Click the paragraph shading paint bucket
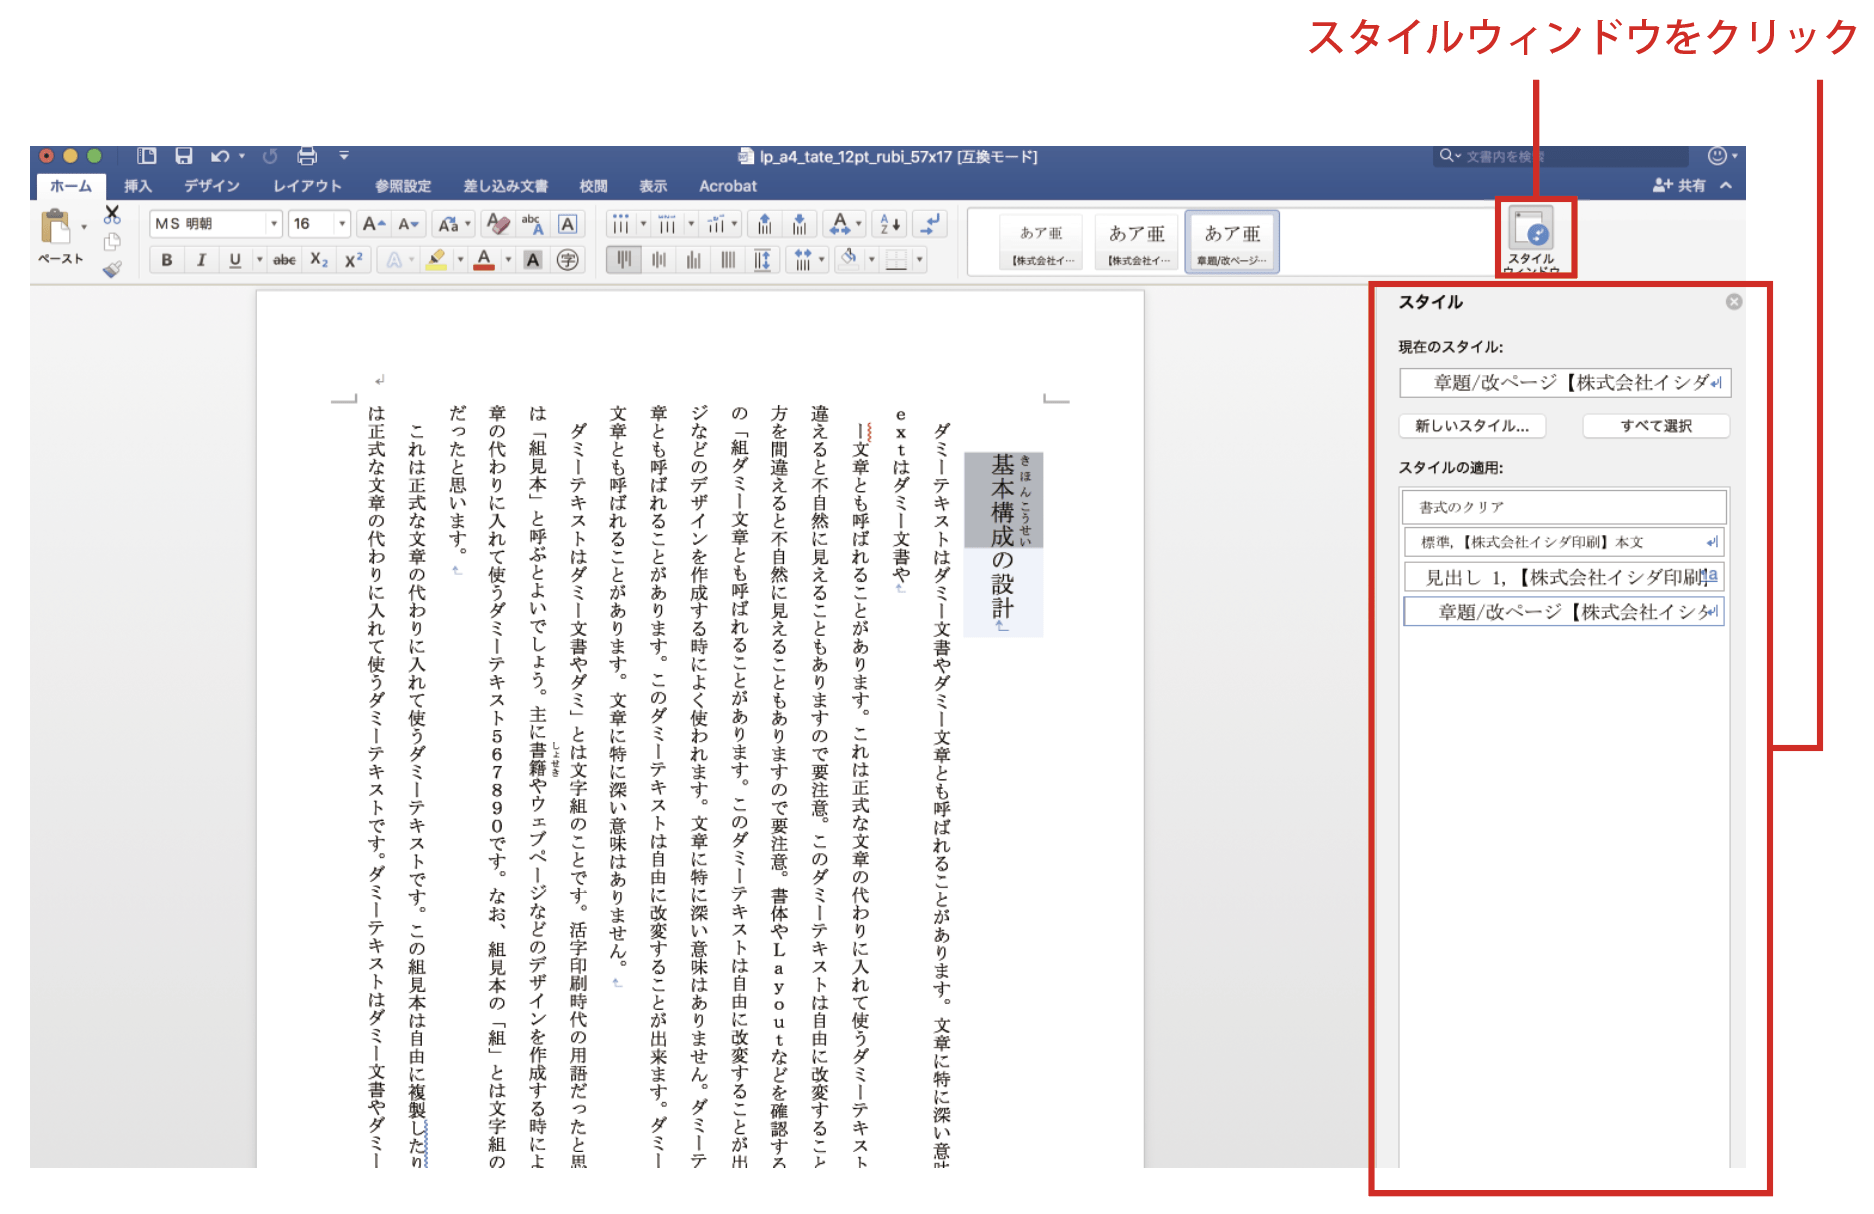This screenshot has height=1214, width=1874. pyautogui.click(x=848, y=260)
